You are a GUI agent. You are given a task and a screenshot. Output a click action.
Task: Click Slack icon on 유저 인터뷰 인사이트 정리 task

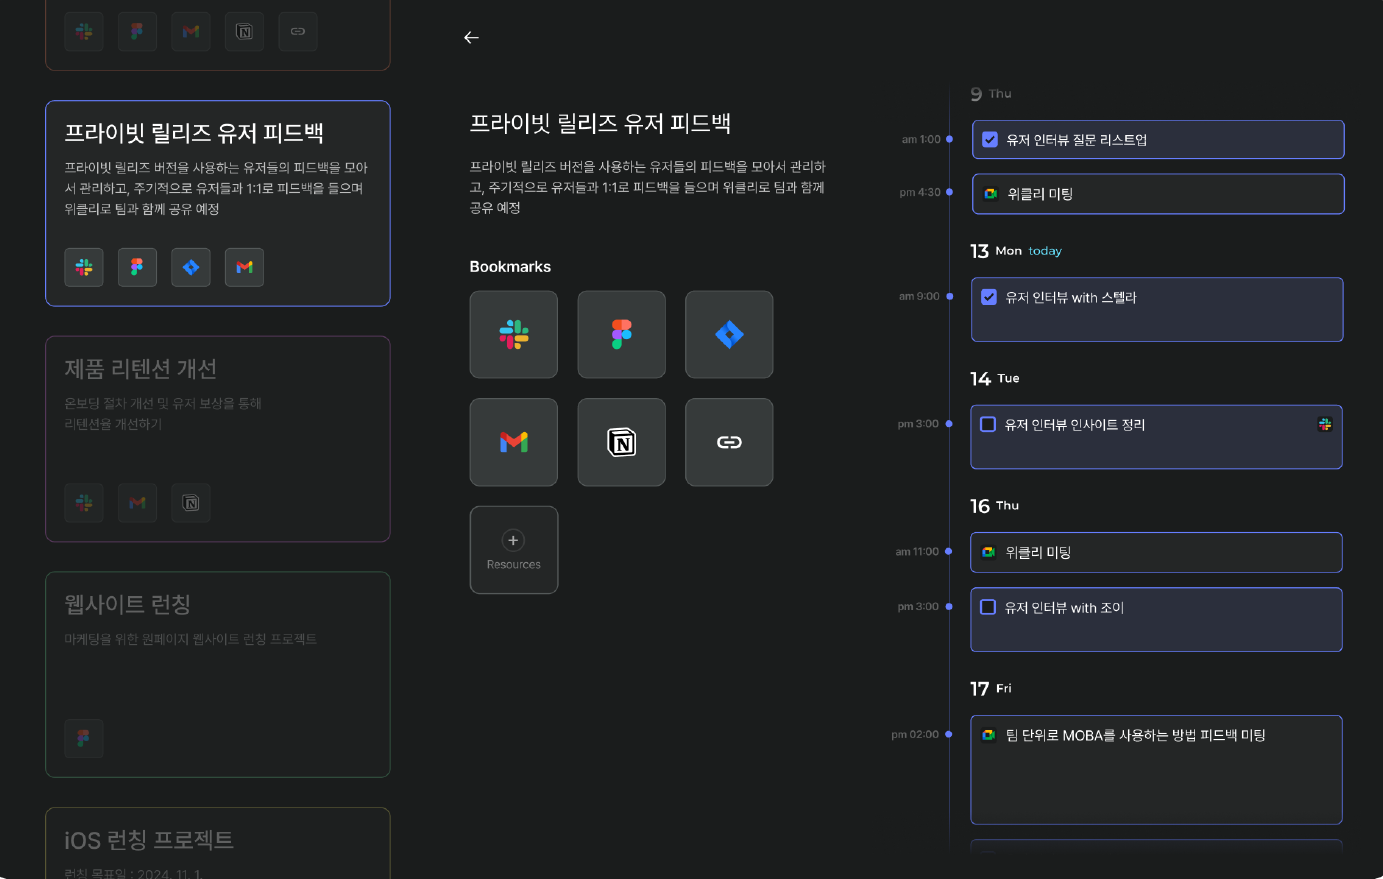coord(1325,424)
